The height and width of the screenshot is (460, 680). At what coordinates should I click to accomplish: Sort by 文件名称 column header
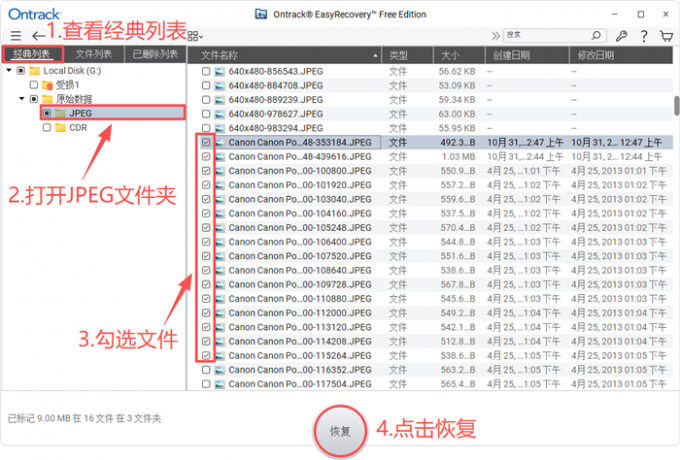(285, 55)
